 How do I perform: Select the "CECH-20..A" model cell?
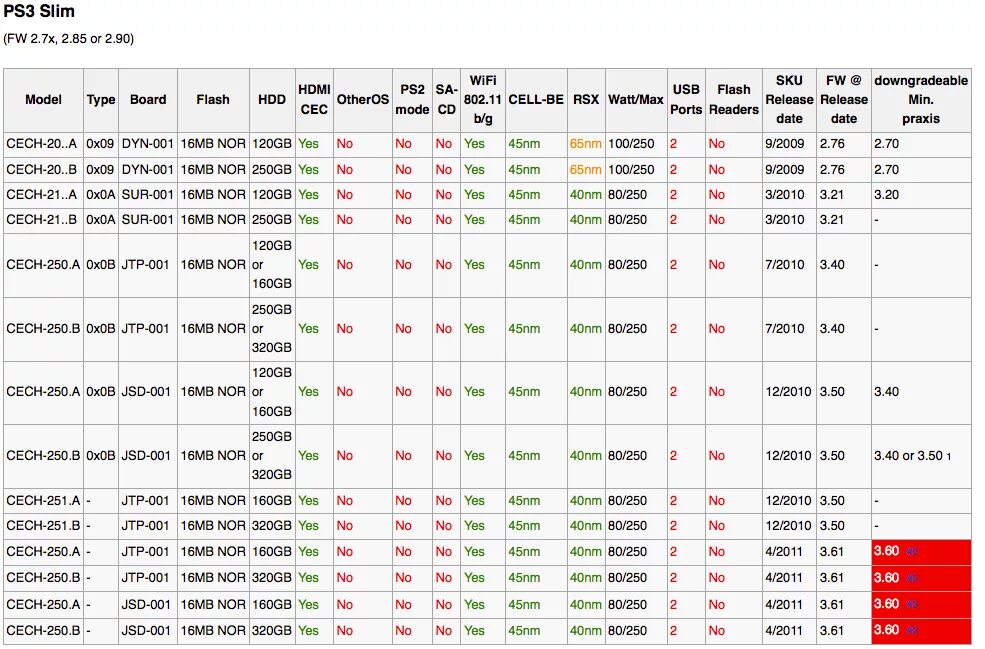coord(41,144)
